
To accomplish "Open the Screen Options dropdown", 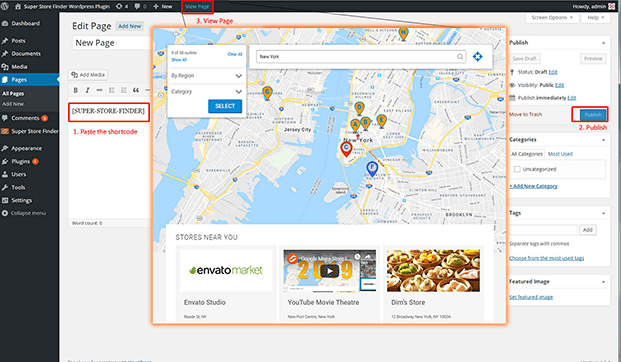I will [552, 18].
